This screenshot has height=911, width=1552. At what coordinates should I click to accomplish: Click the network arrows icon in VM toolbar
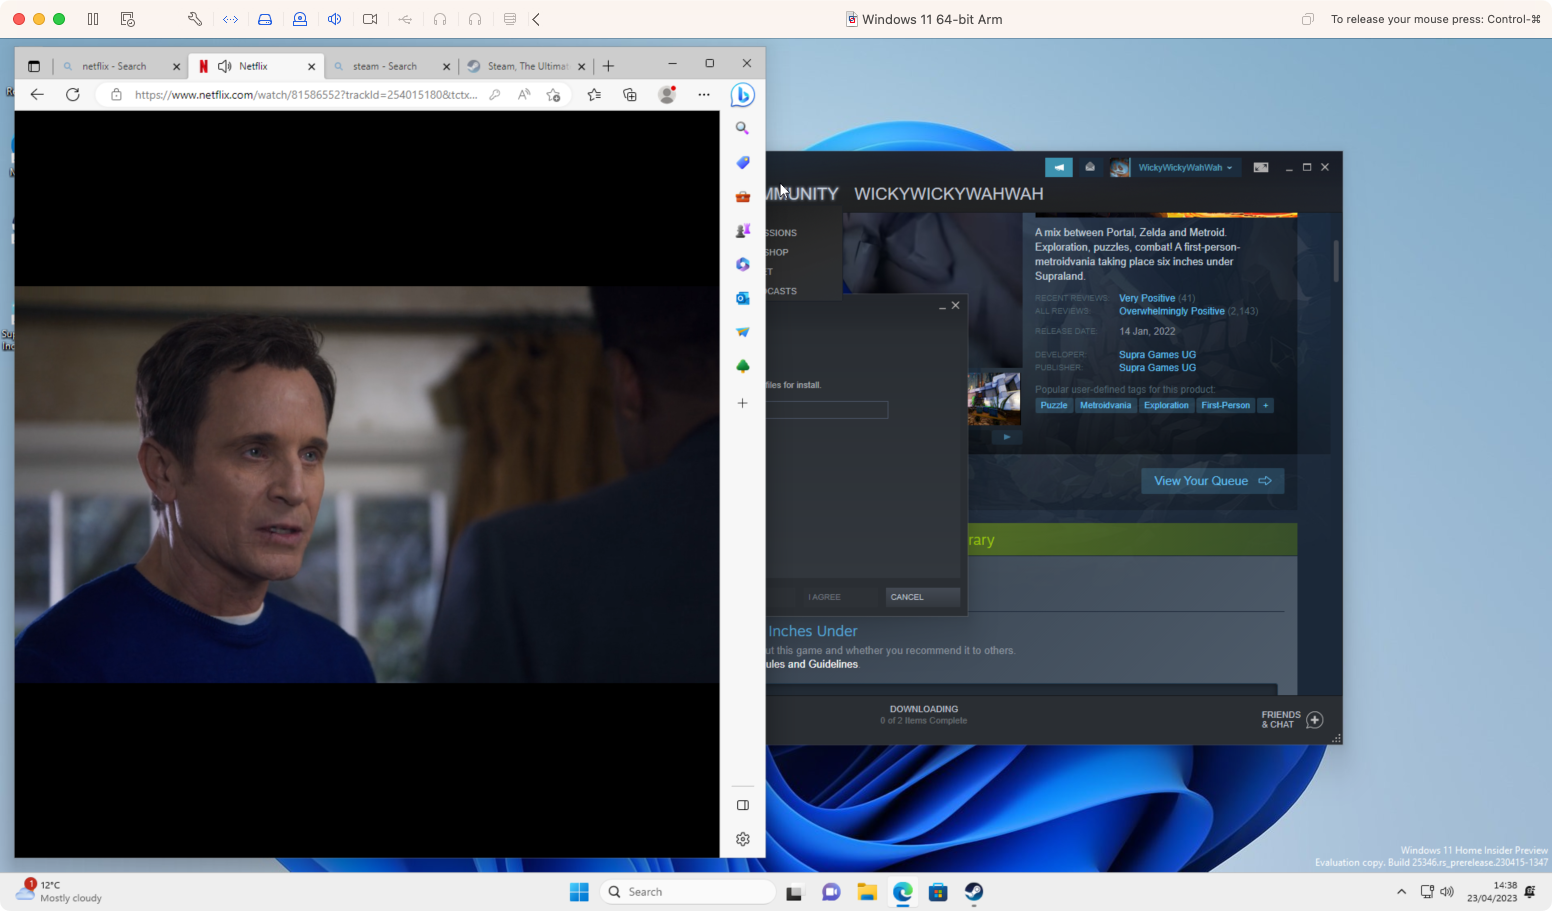(x=230, y=19)
